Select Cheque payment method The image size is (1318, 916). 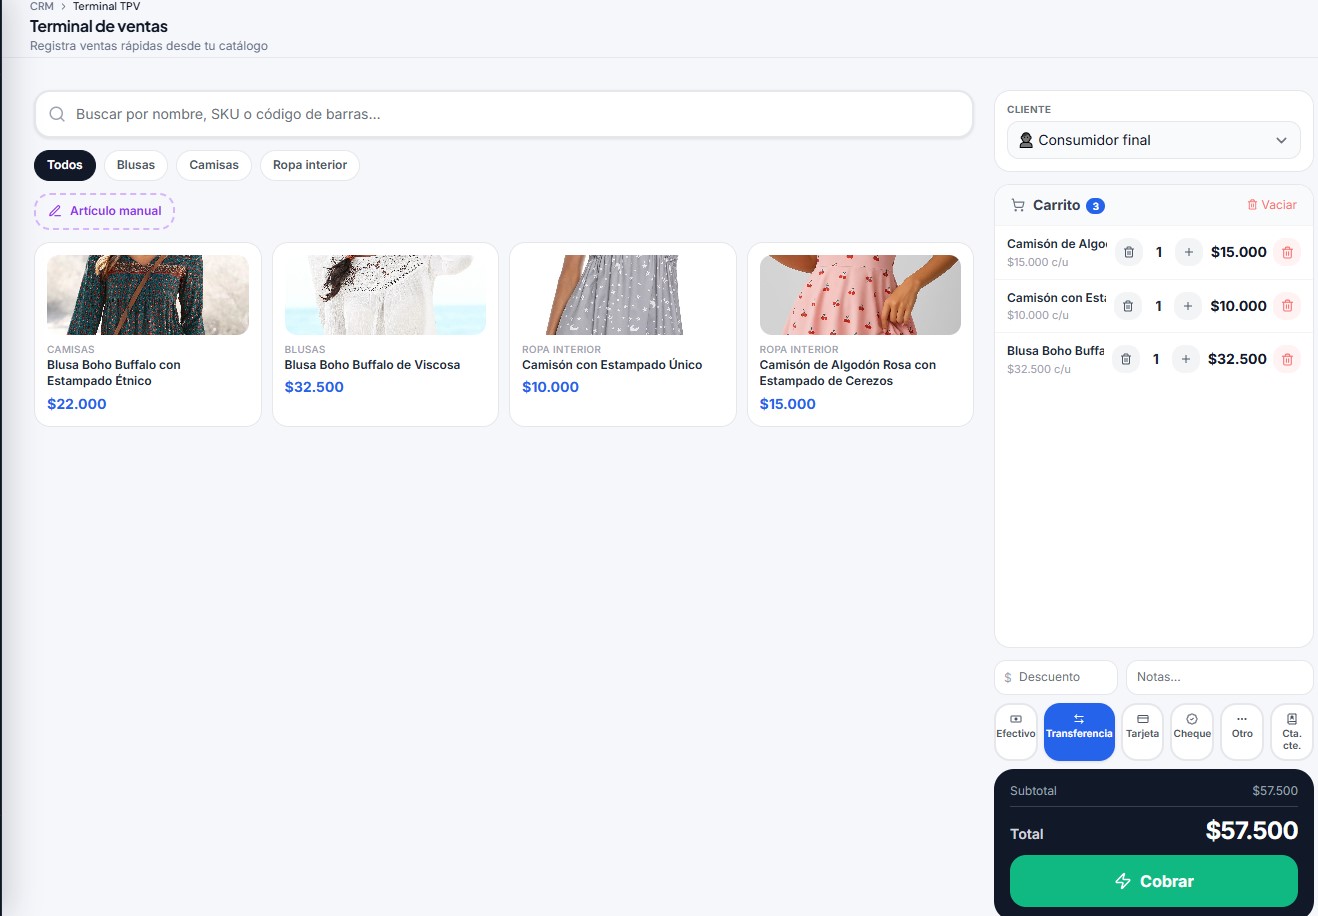[x=1192, y=732]
